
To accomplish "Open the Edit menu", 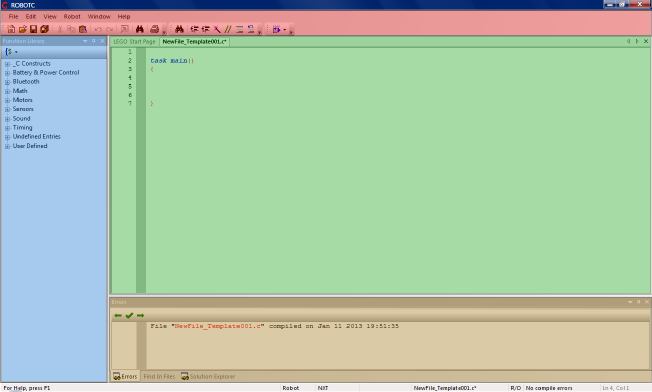I will point(31,17).
